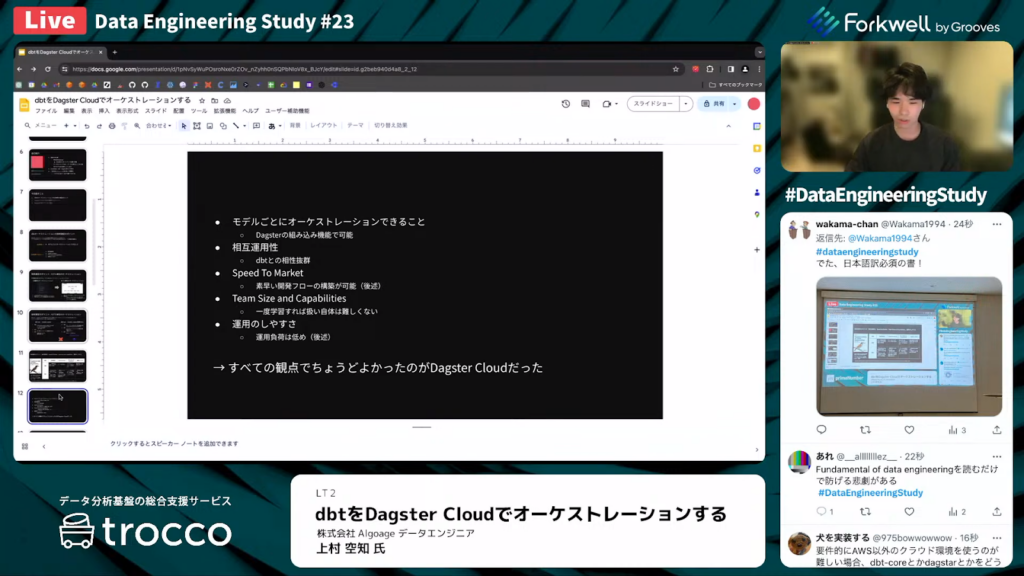Click the スライドショー button
Image resolution: width=1024 pixels, height=576 pixels.
654,104
